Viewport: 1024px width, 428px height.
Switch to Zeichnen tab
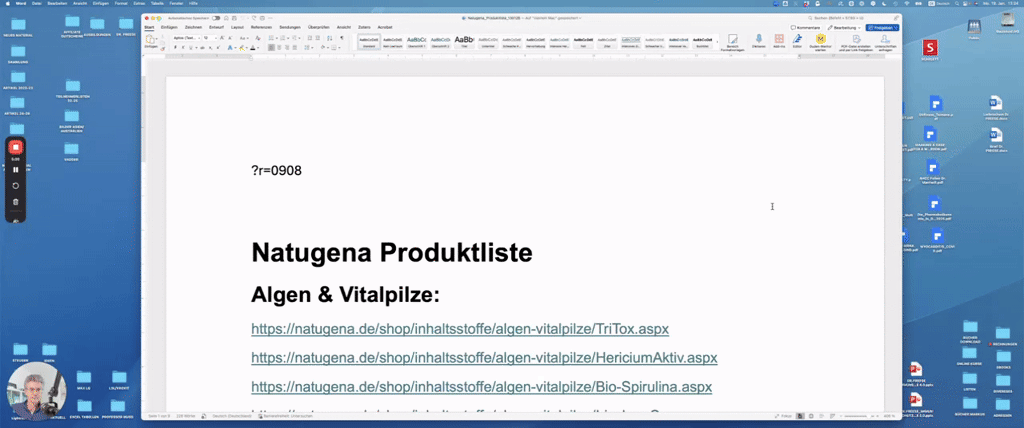point(193,27)
